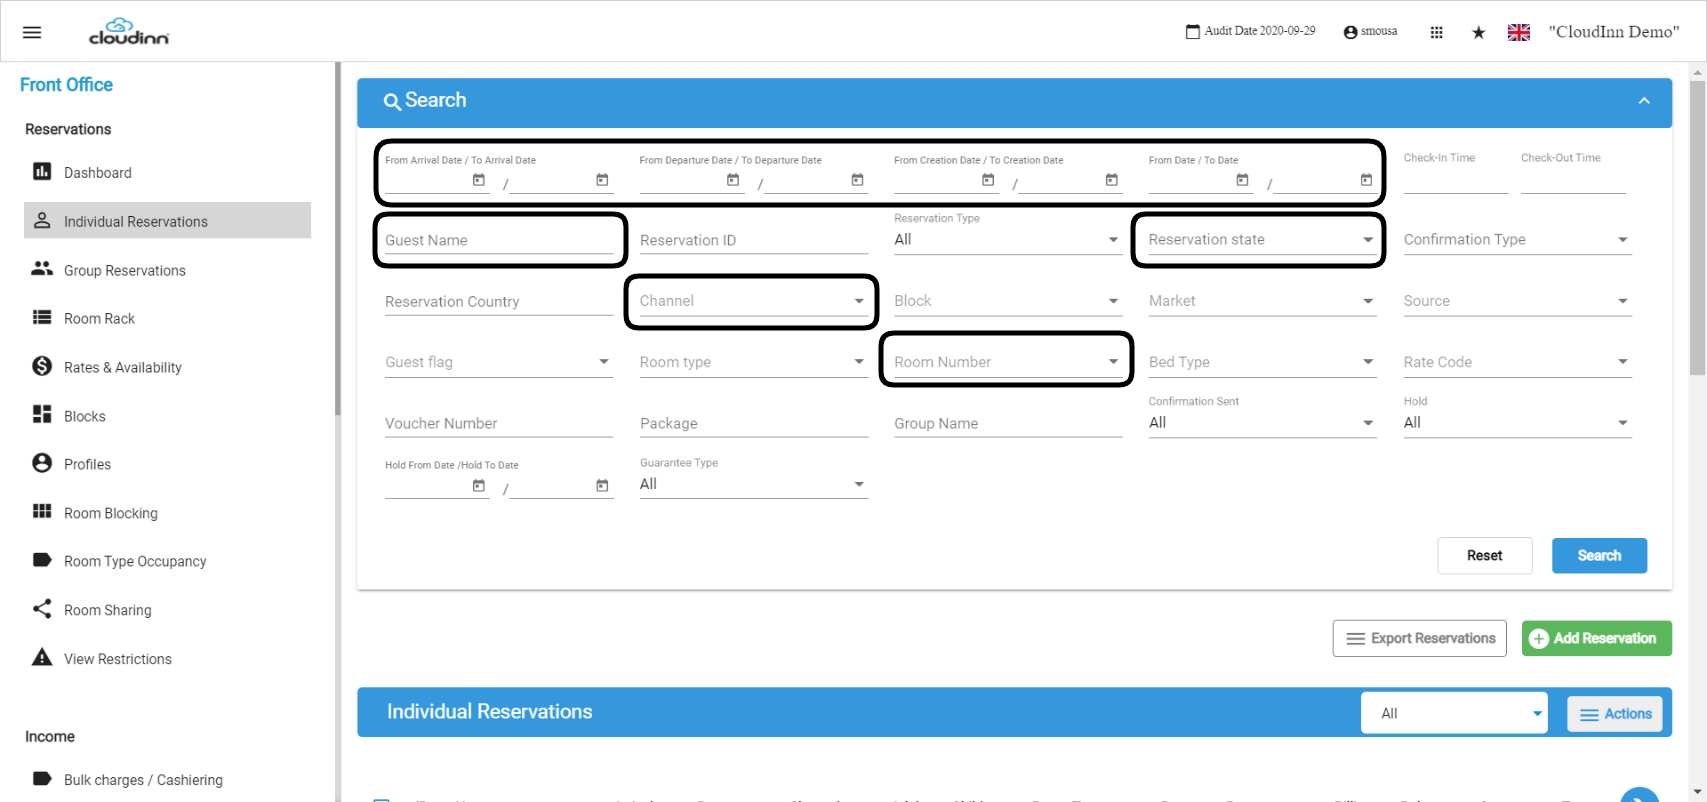
Task: Click the Audit Date calendar icon
Action: pyautogui.click(x=1192, y=32)
